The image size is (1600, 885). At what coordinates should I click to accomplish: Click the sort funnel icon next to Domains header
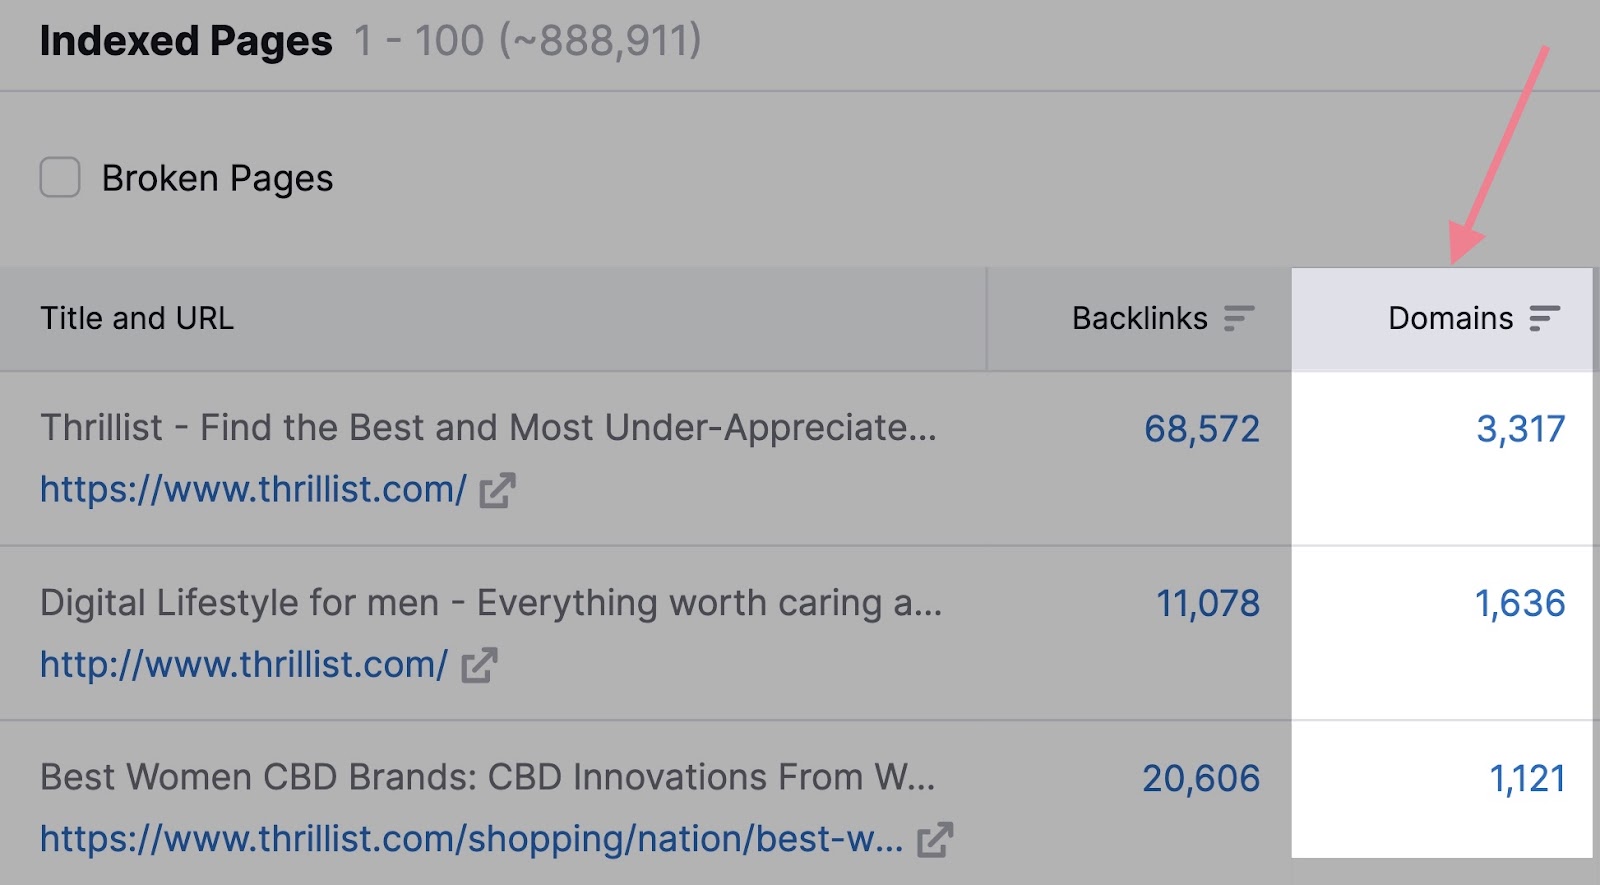pos(1545,316)
